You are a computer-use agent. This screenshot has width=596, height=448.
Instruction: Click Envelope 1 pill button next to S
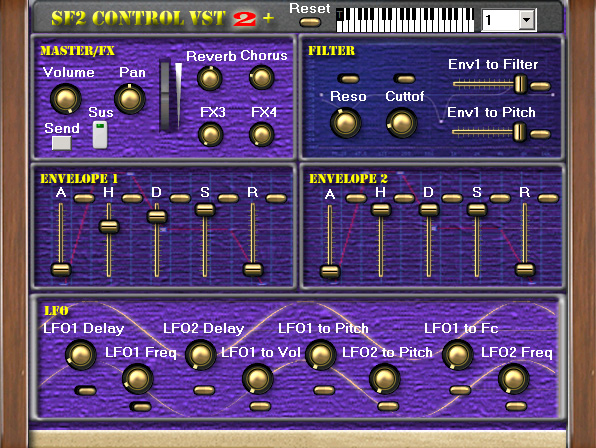click(228, 198)
